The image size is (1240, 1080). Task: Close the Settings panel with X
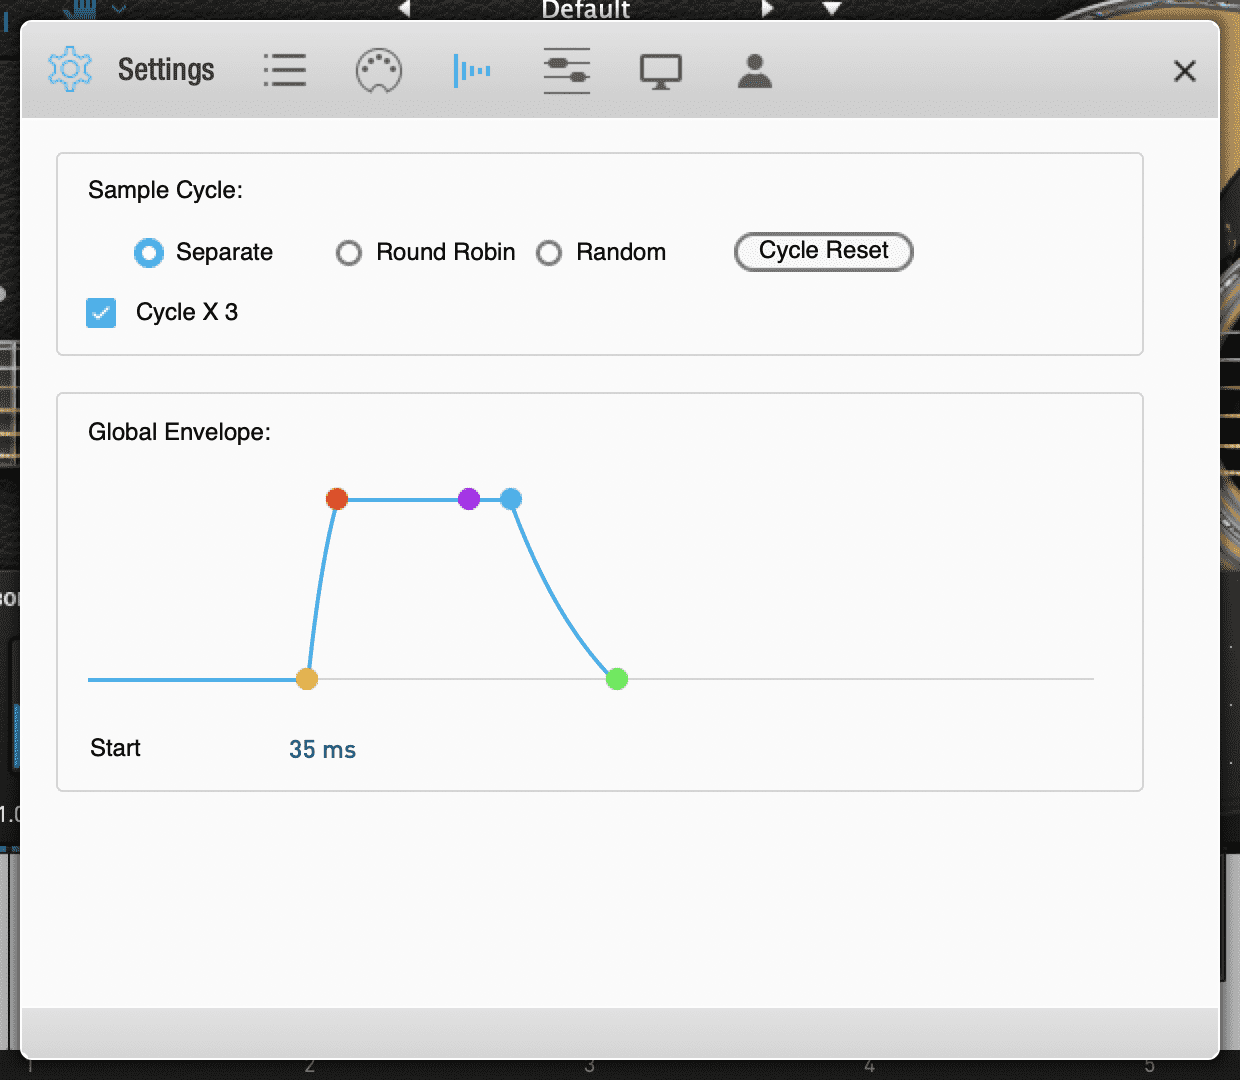[1184, 71]
